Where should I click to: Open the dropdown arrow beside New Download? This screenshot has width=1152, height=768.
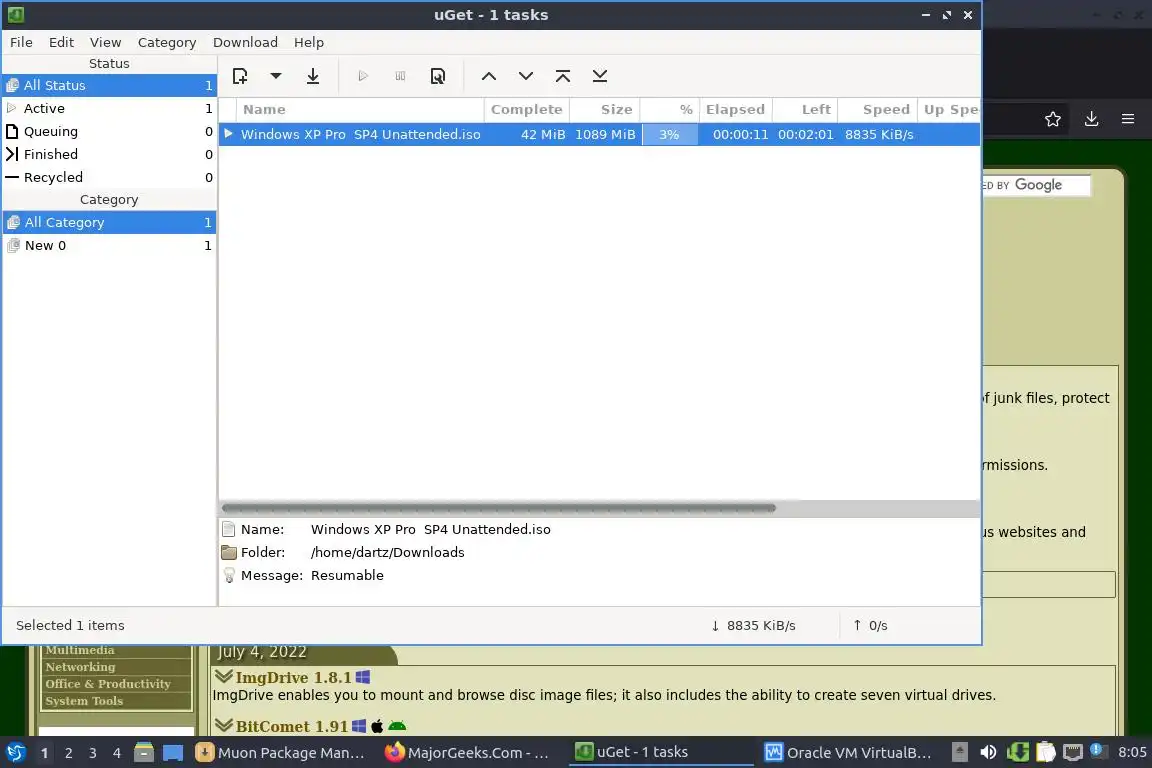coord(276,76)
